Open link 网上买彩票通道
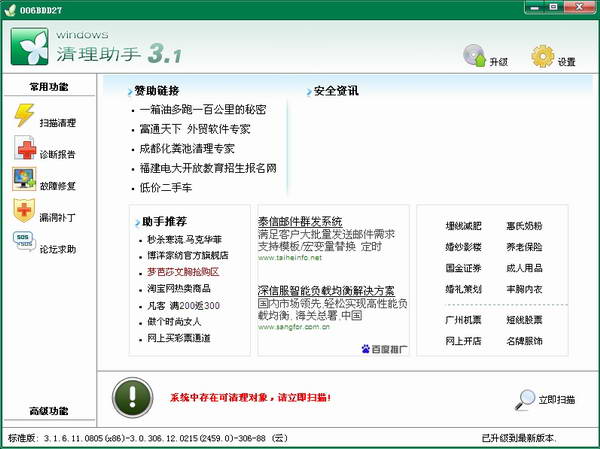The width and height of the screenshot is (600, 449). pyautogui.click(x=179, y=338)
